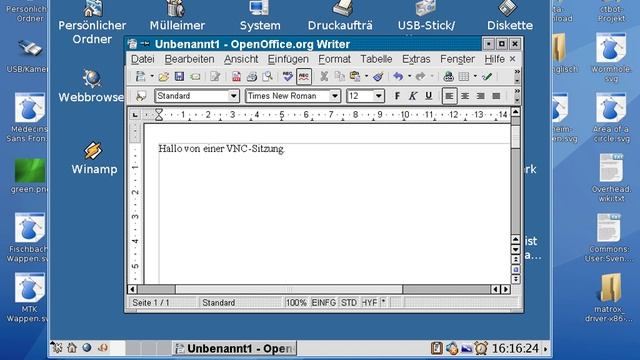Toggle italic with the K button

click(413, 96)
